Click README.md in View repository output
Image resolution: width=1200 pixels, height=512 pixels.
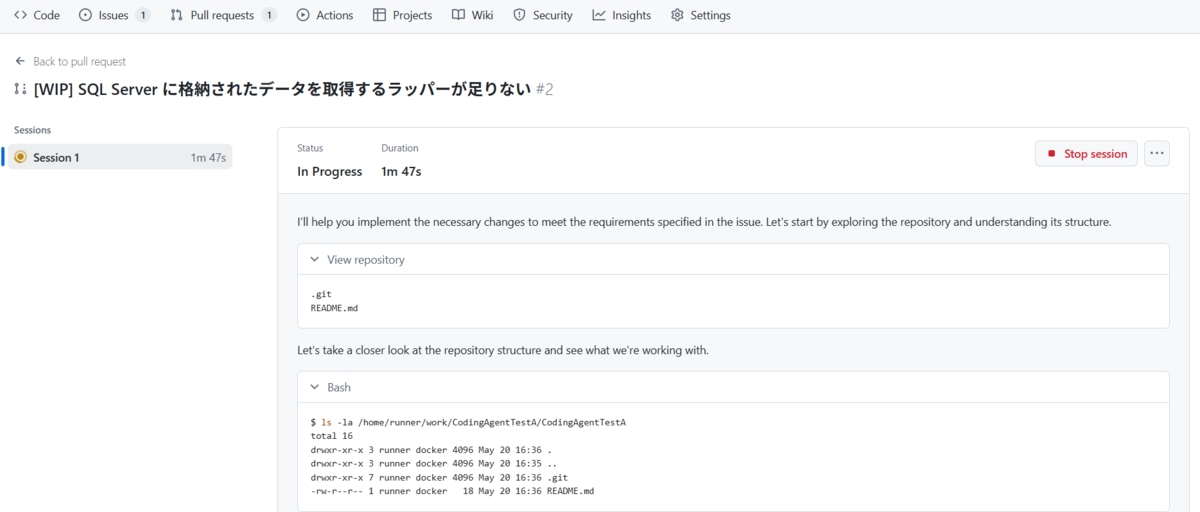[334, 308]
